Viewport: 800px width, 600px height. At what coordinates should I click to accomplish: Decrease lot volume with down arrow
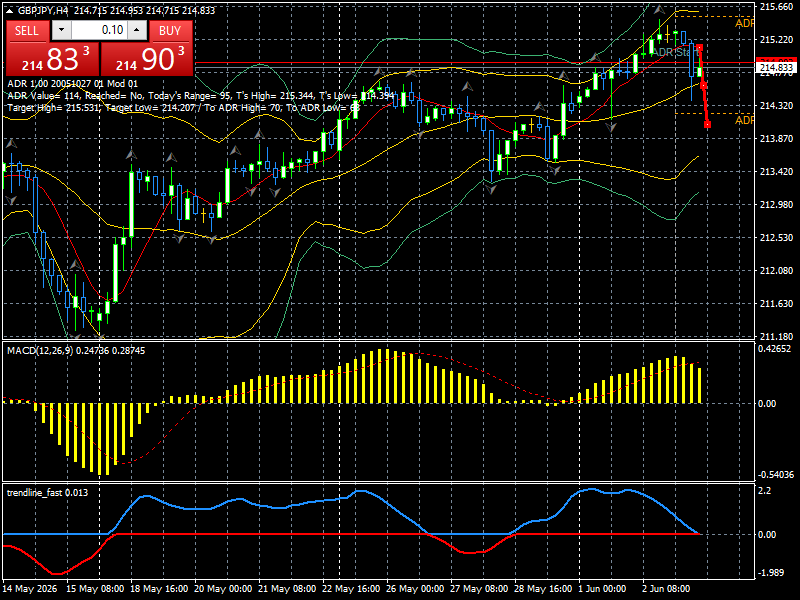tap(62, 30)
